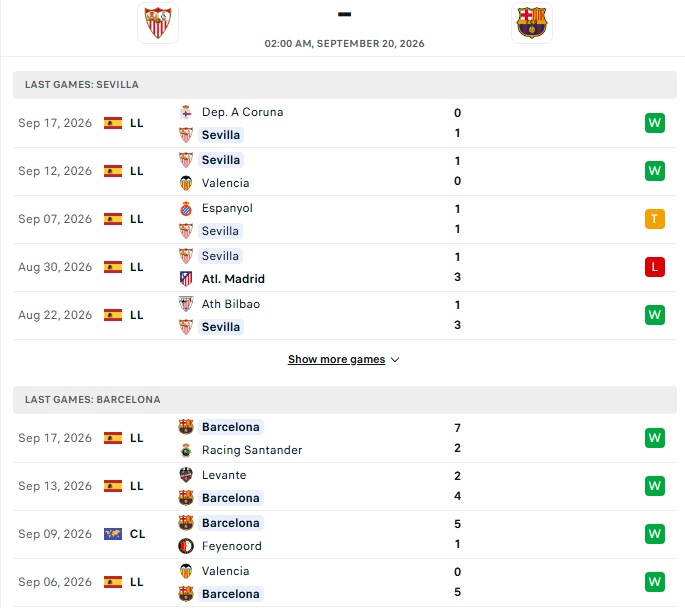This screenshot has height=608, width=685.
Task: Click the Levante team crest
Action: (x=186, y=475)
